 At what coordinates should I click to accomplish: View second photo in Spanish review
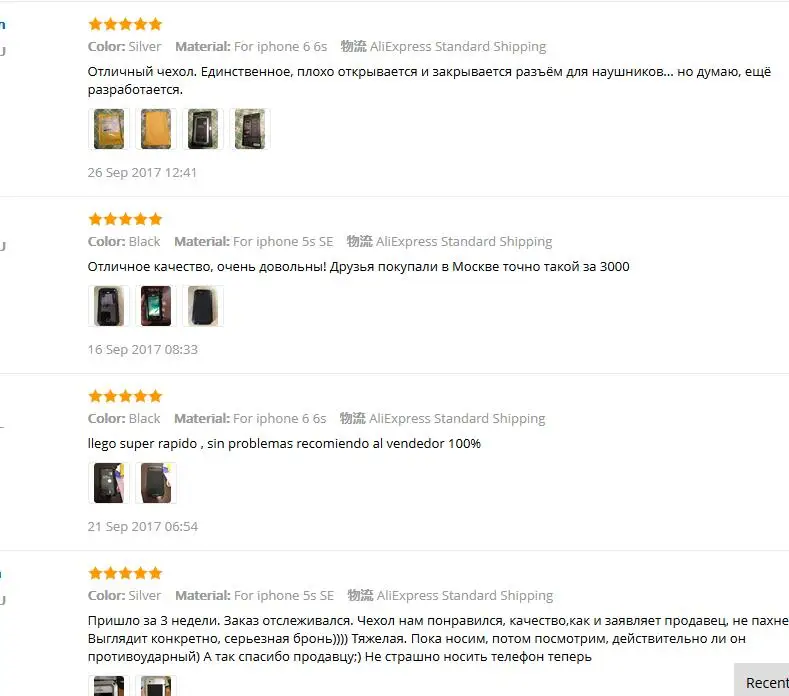pos(155,483)
